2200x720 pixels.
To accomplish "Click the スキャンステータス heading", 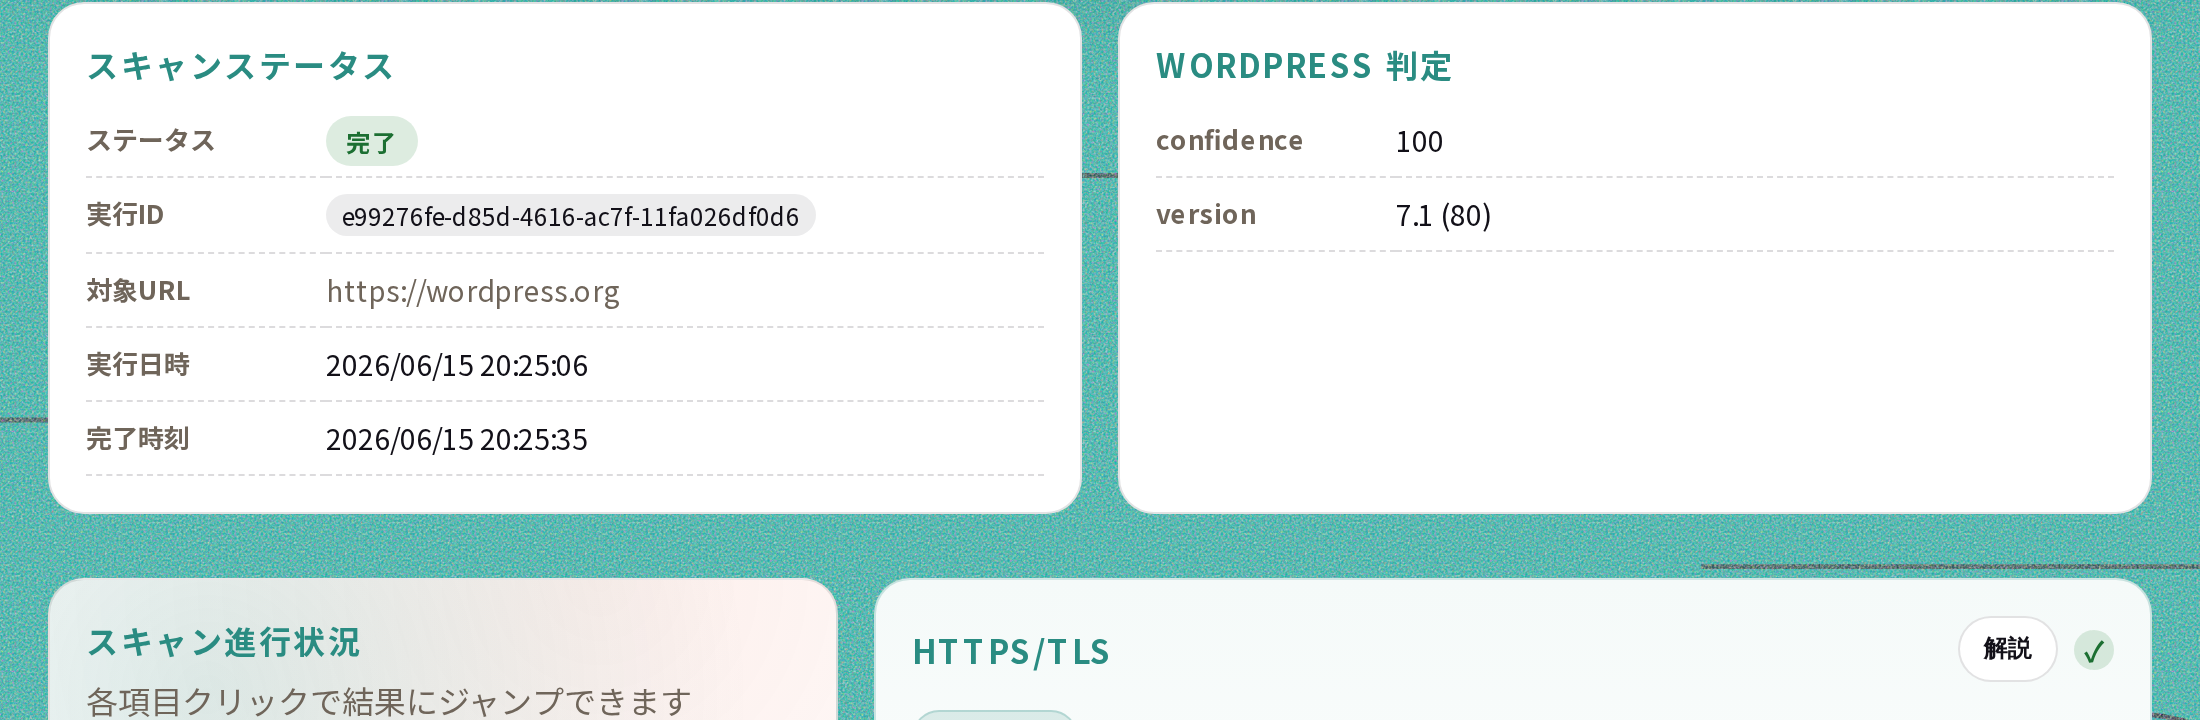I will [240, 66].
